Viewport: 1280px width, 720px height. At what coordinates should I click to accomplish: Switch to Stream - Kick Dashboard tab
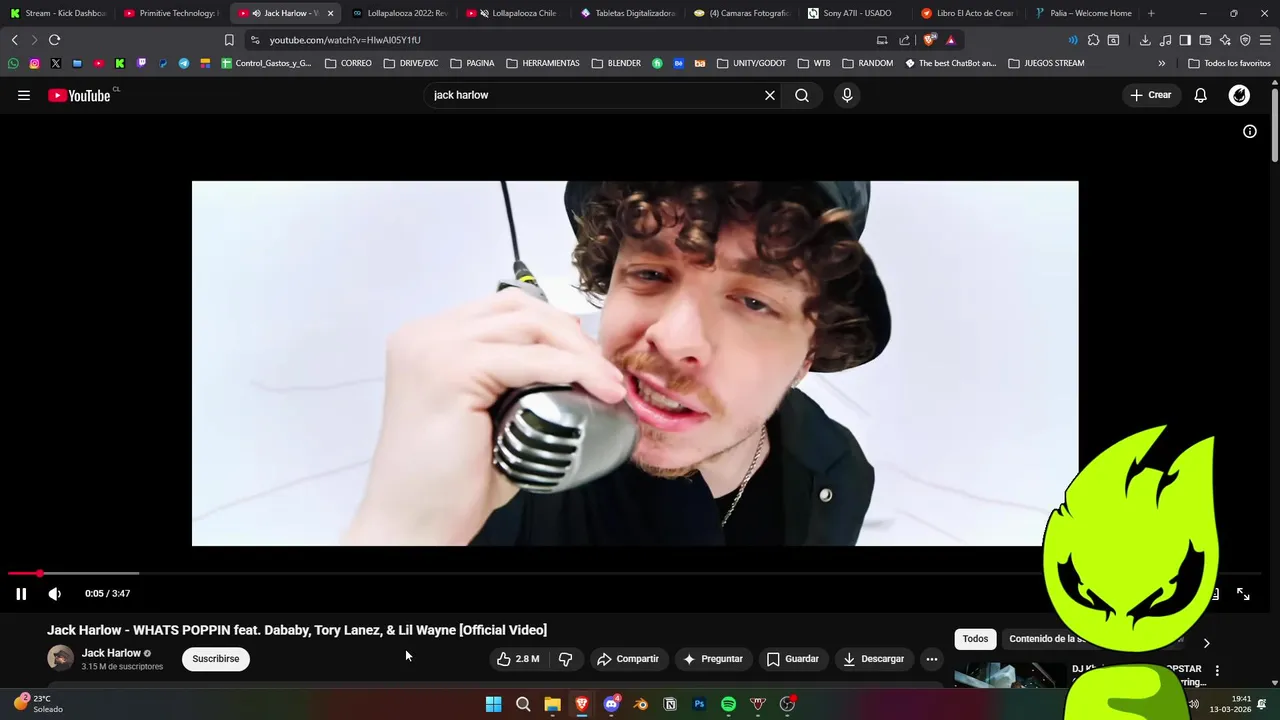[x=58, y=13]
